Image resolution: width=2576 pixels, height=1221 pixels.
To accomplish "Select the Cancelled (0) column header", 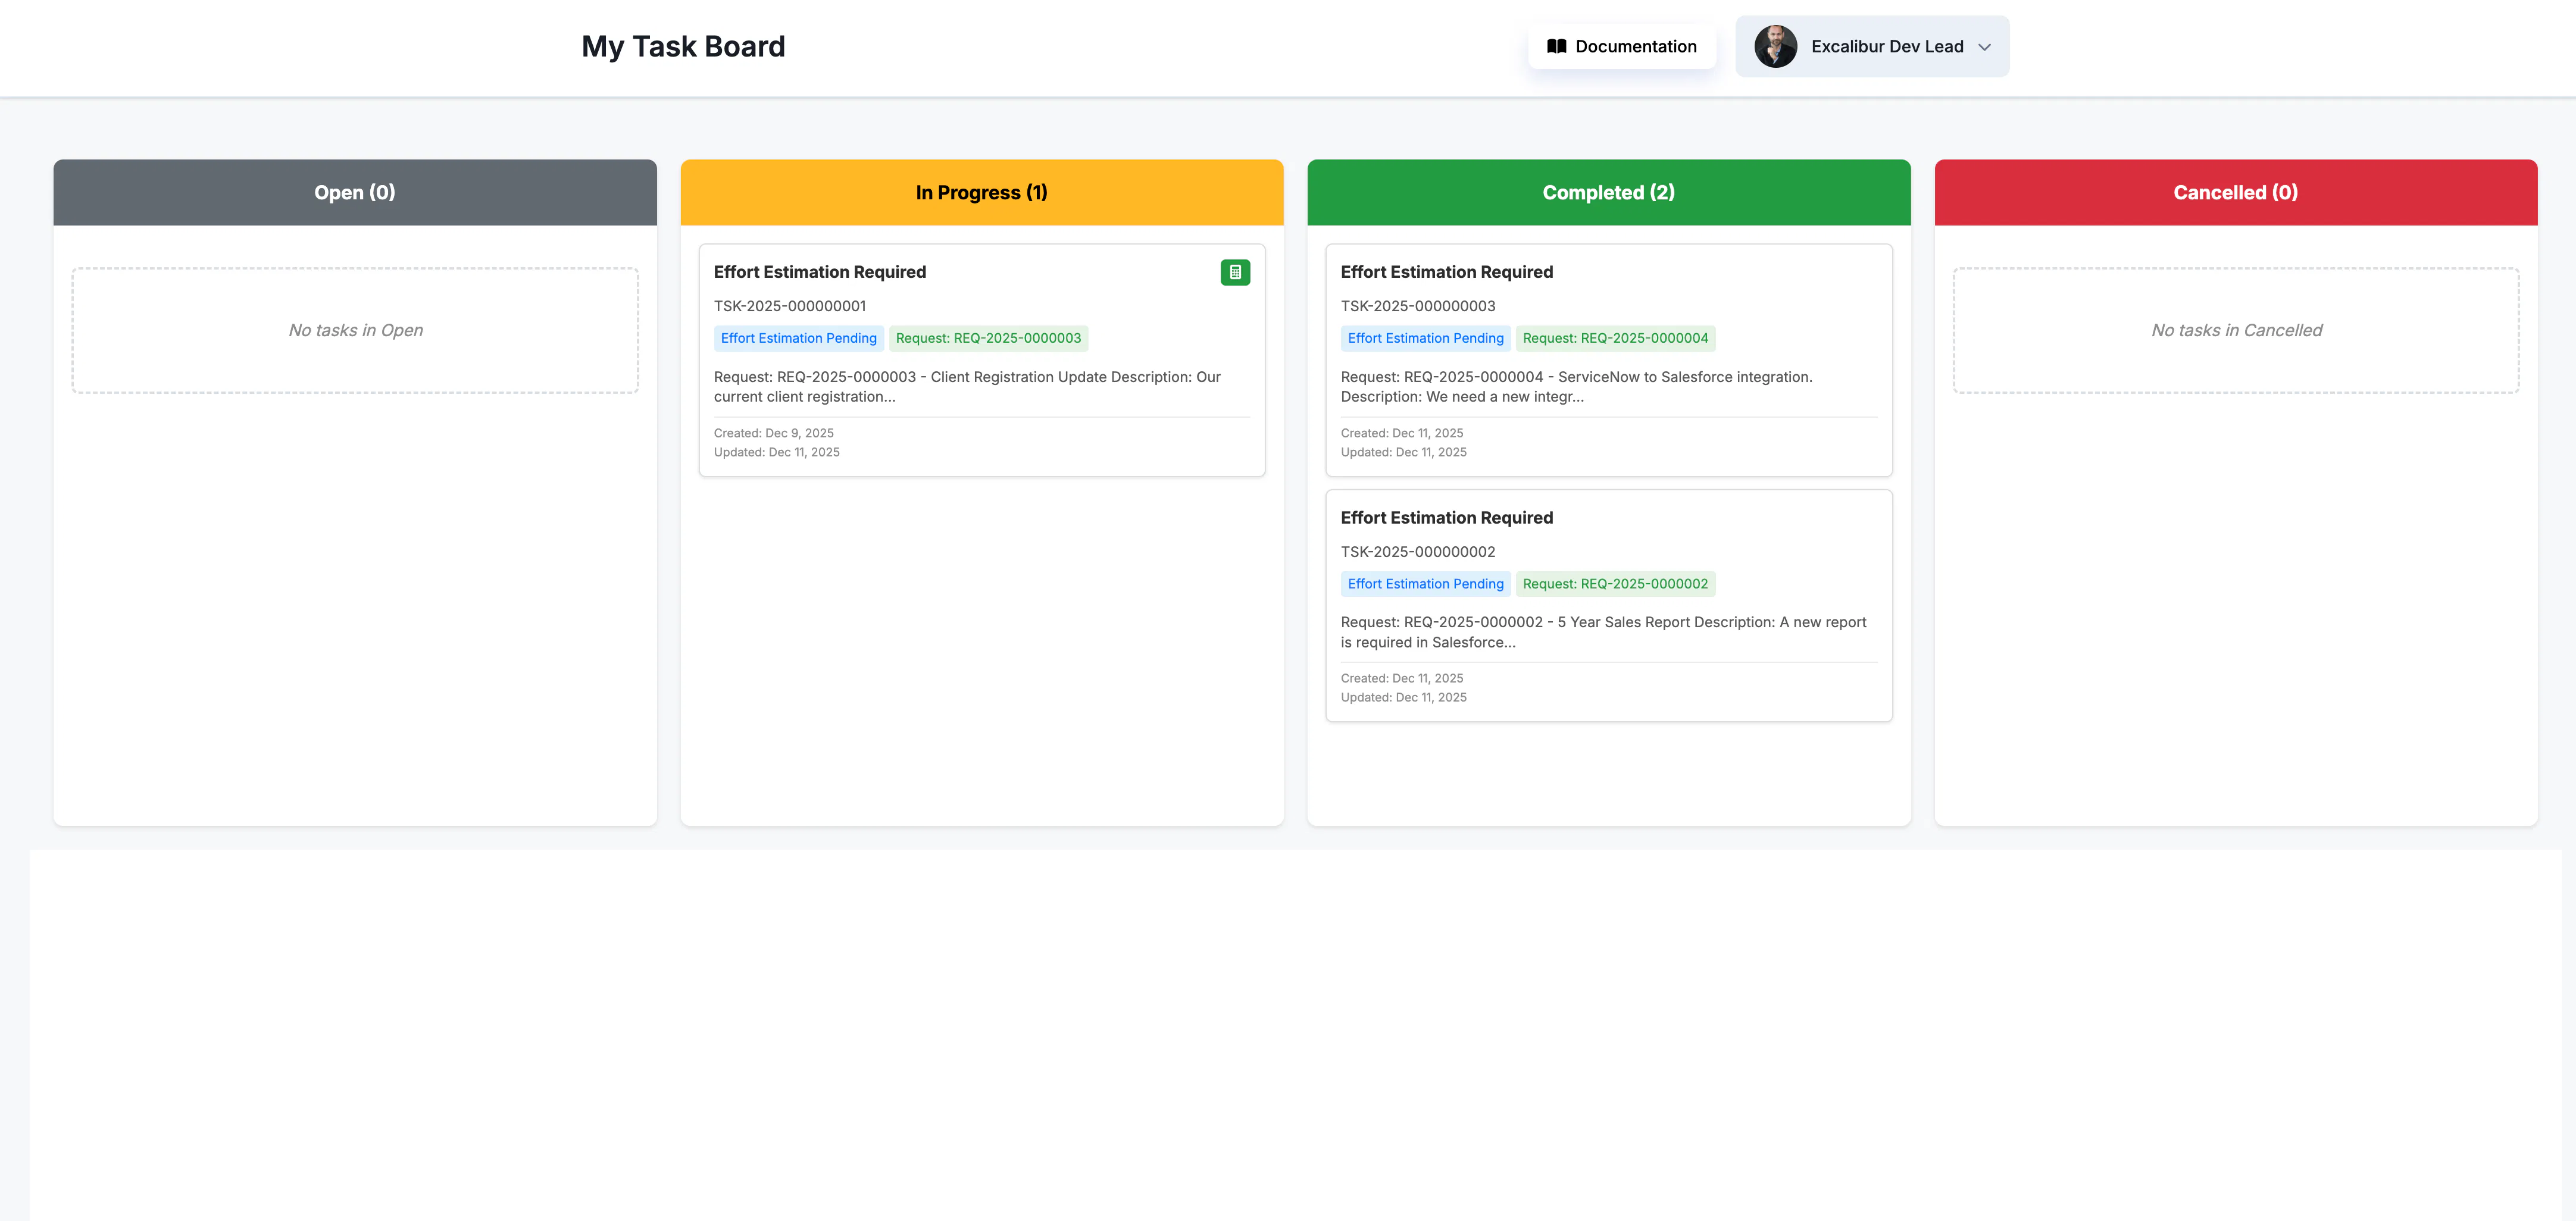I will click(2236, 192).
